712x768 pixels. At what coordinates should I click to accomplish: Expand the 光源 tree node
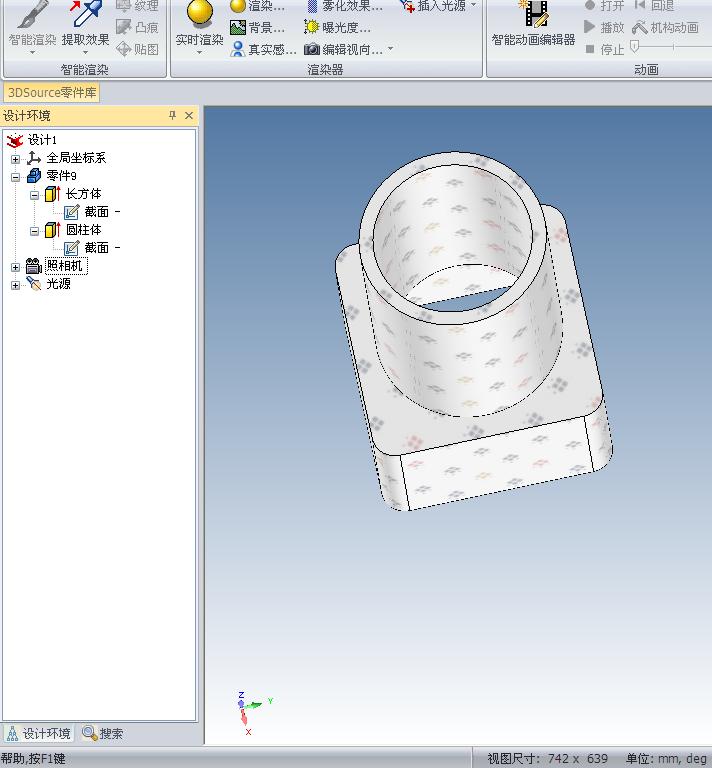[x=15, y=285]
